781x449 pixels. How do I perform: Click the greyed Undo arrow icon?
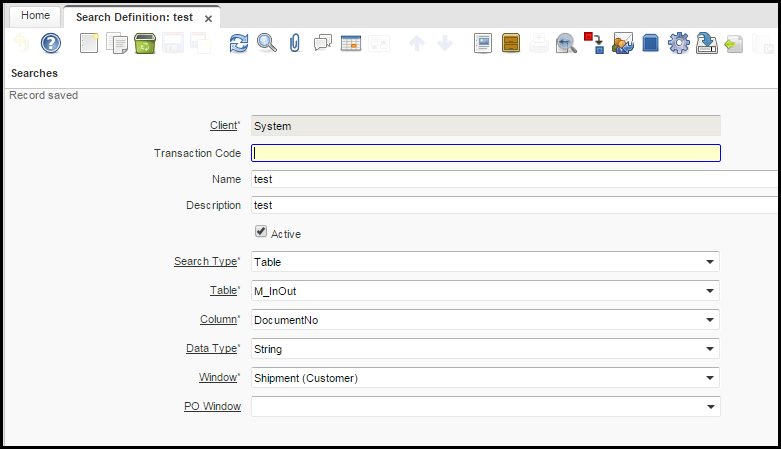[x=21, y=43]
